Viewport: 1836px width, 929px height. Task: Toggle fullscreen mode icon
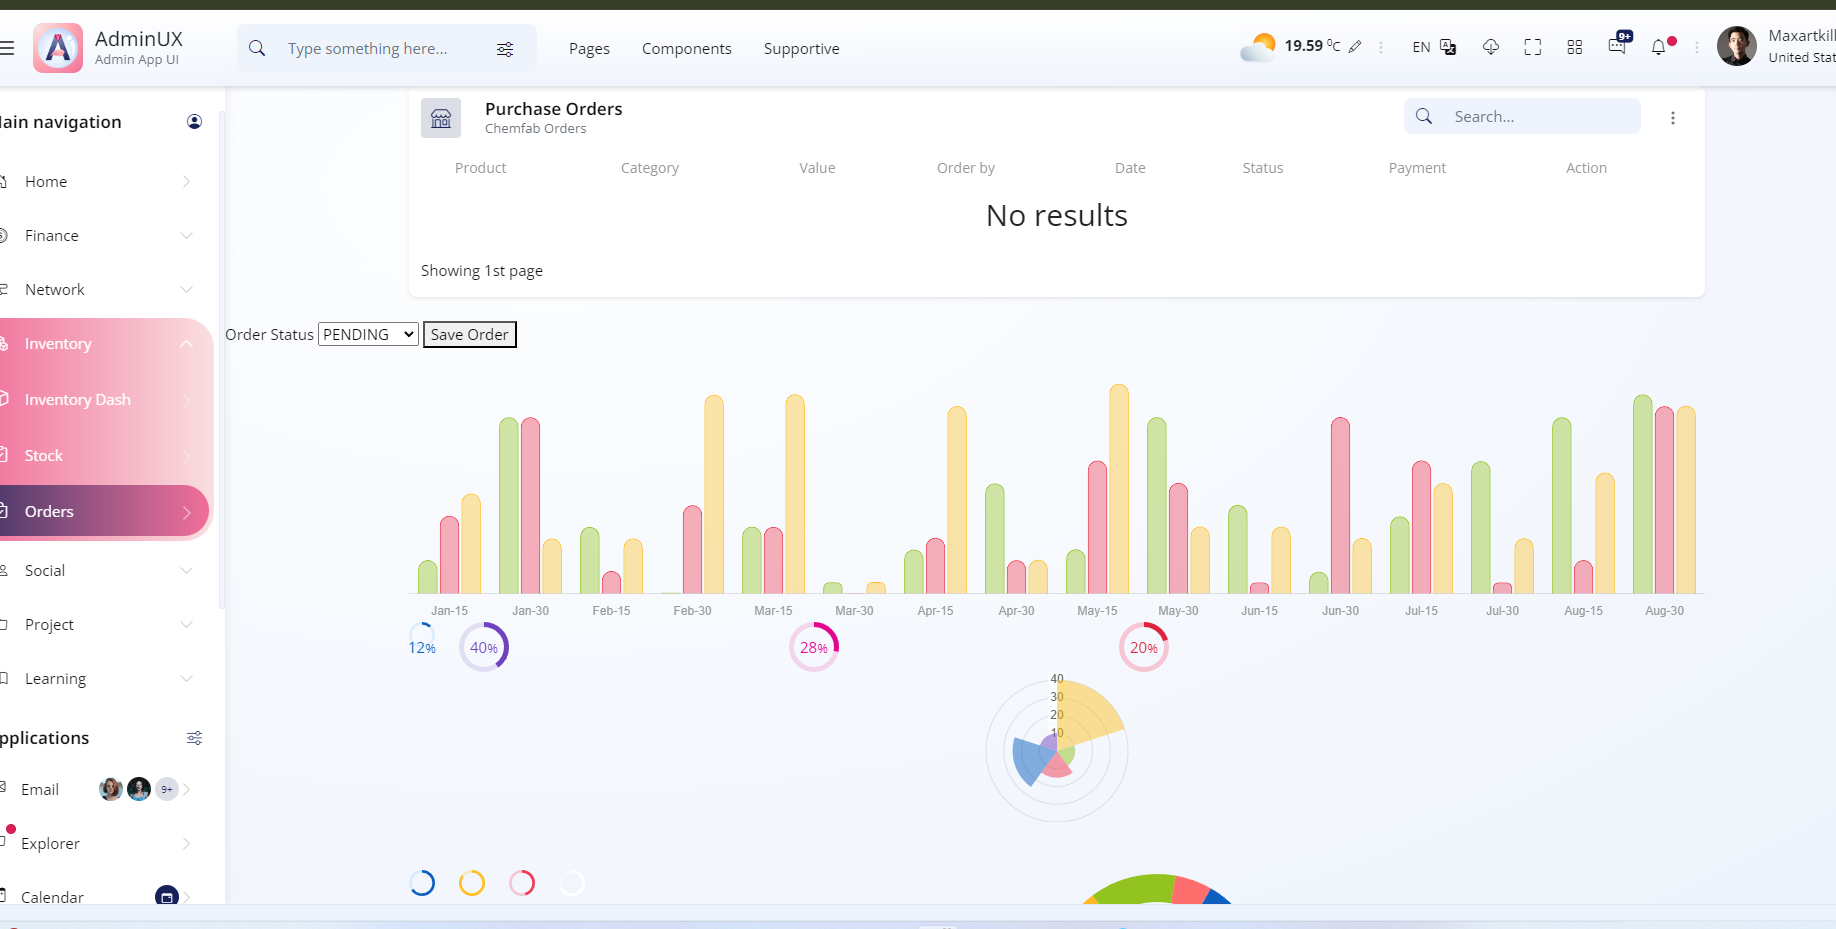(1532, 47)
